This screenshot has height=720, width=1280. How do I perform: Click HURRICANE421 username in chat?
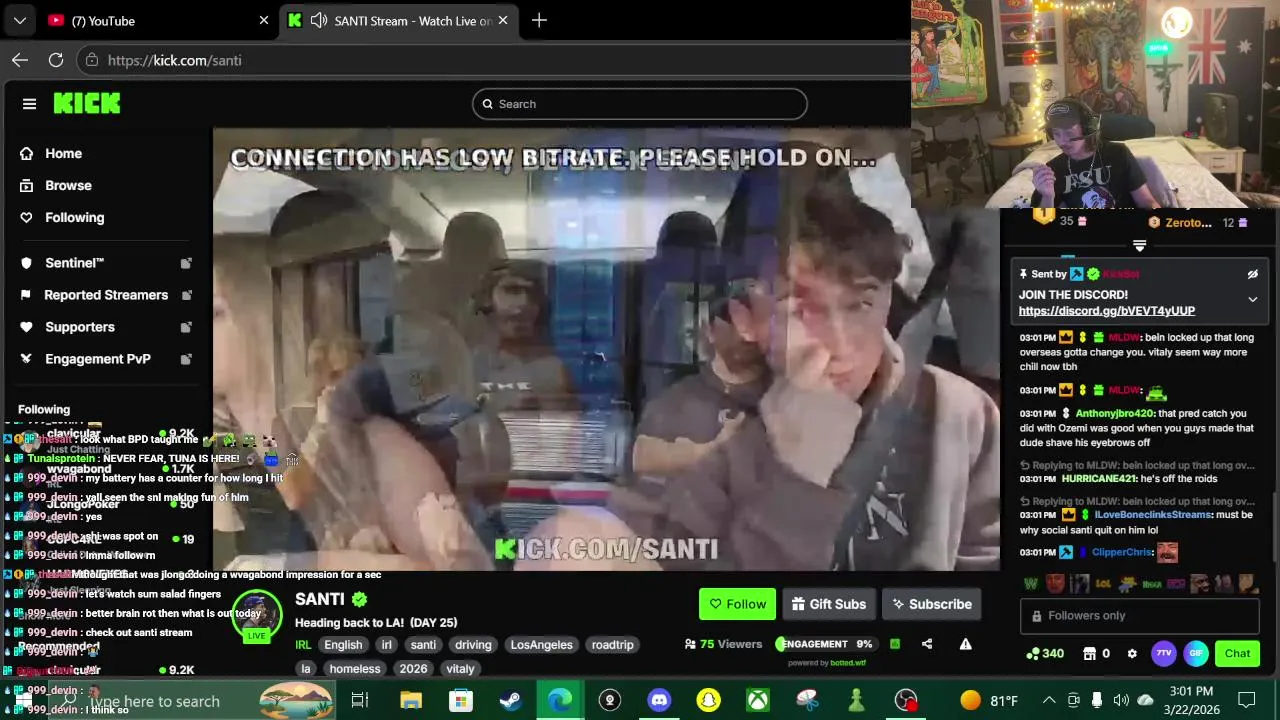(x=1098, y=479)
